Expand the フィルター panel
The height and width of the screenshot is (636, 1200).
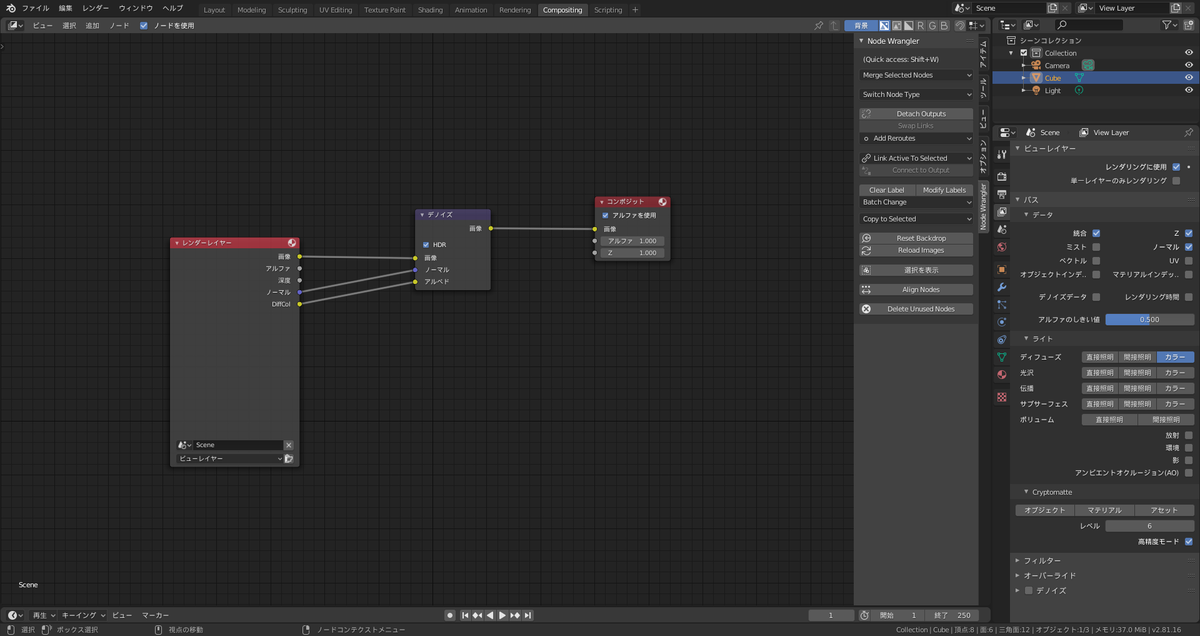point(1041,560)
